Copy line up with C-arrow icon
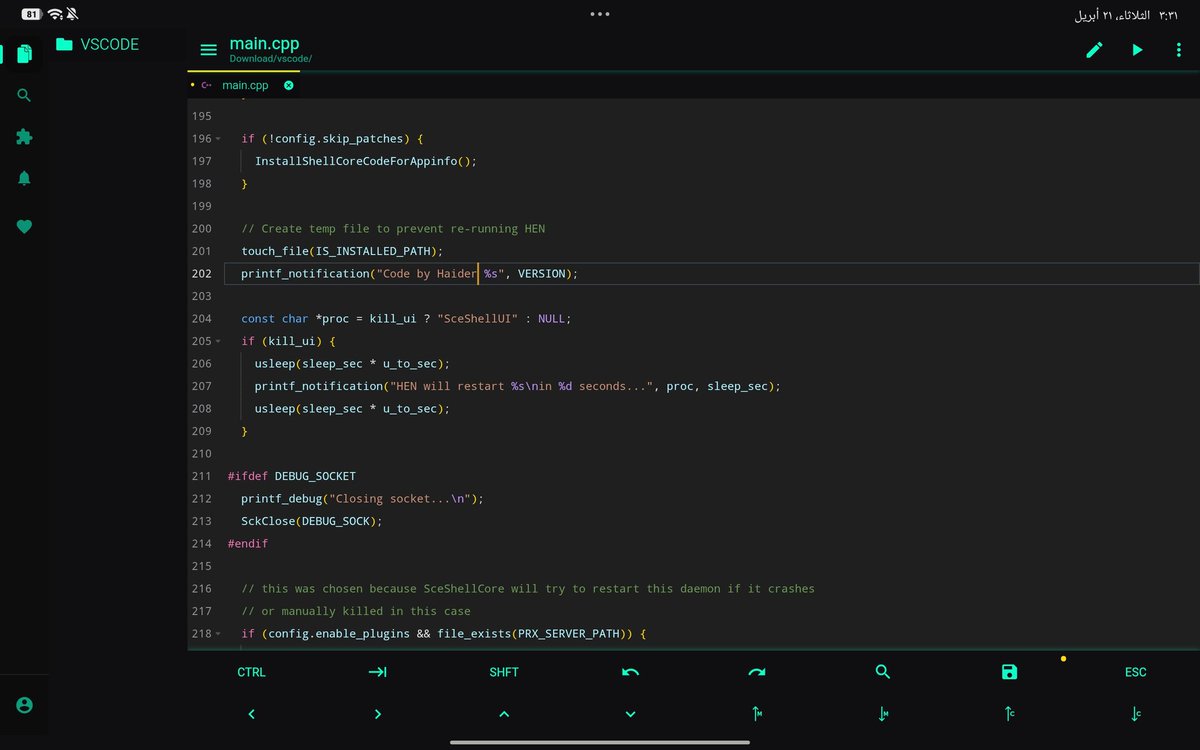 (x=1009, y=714)
